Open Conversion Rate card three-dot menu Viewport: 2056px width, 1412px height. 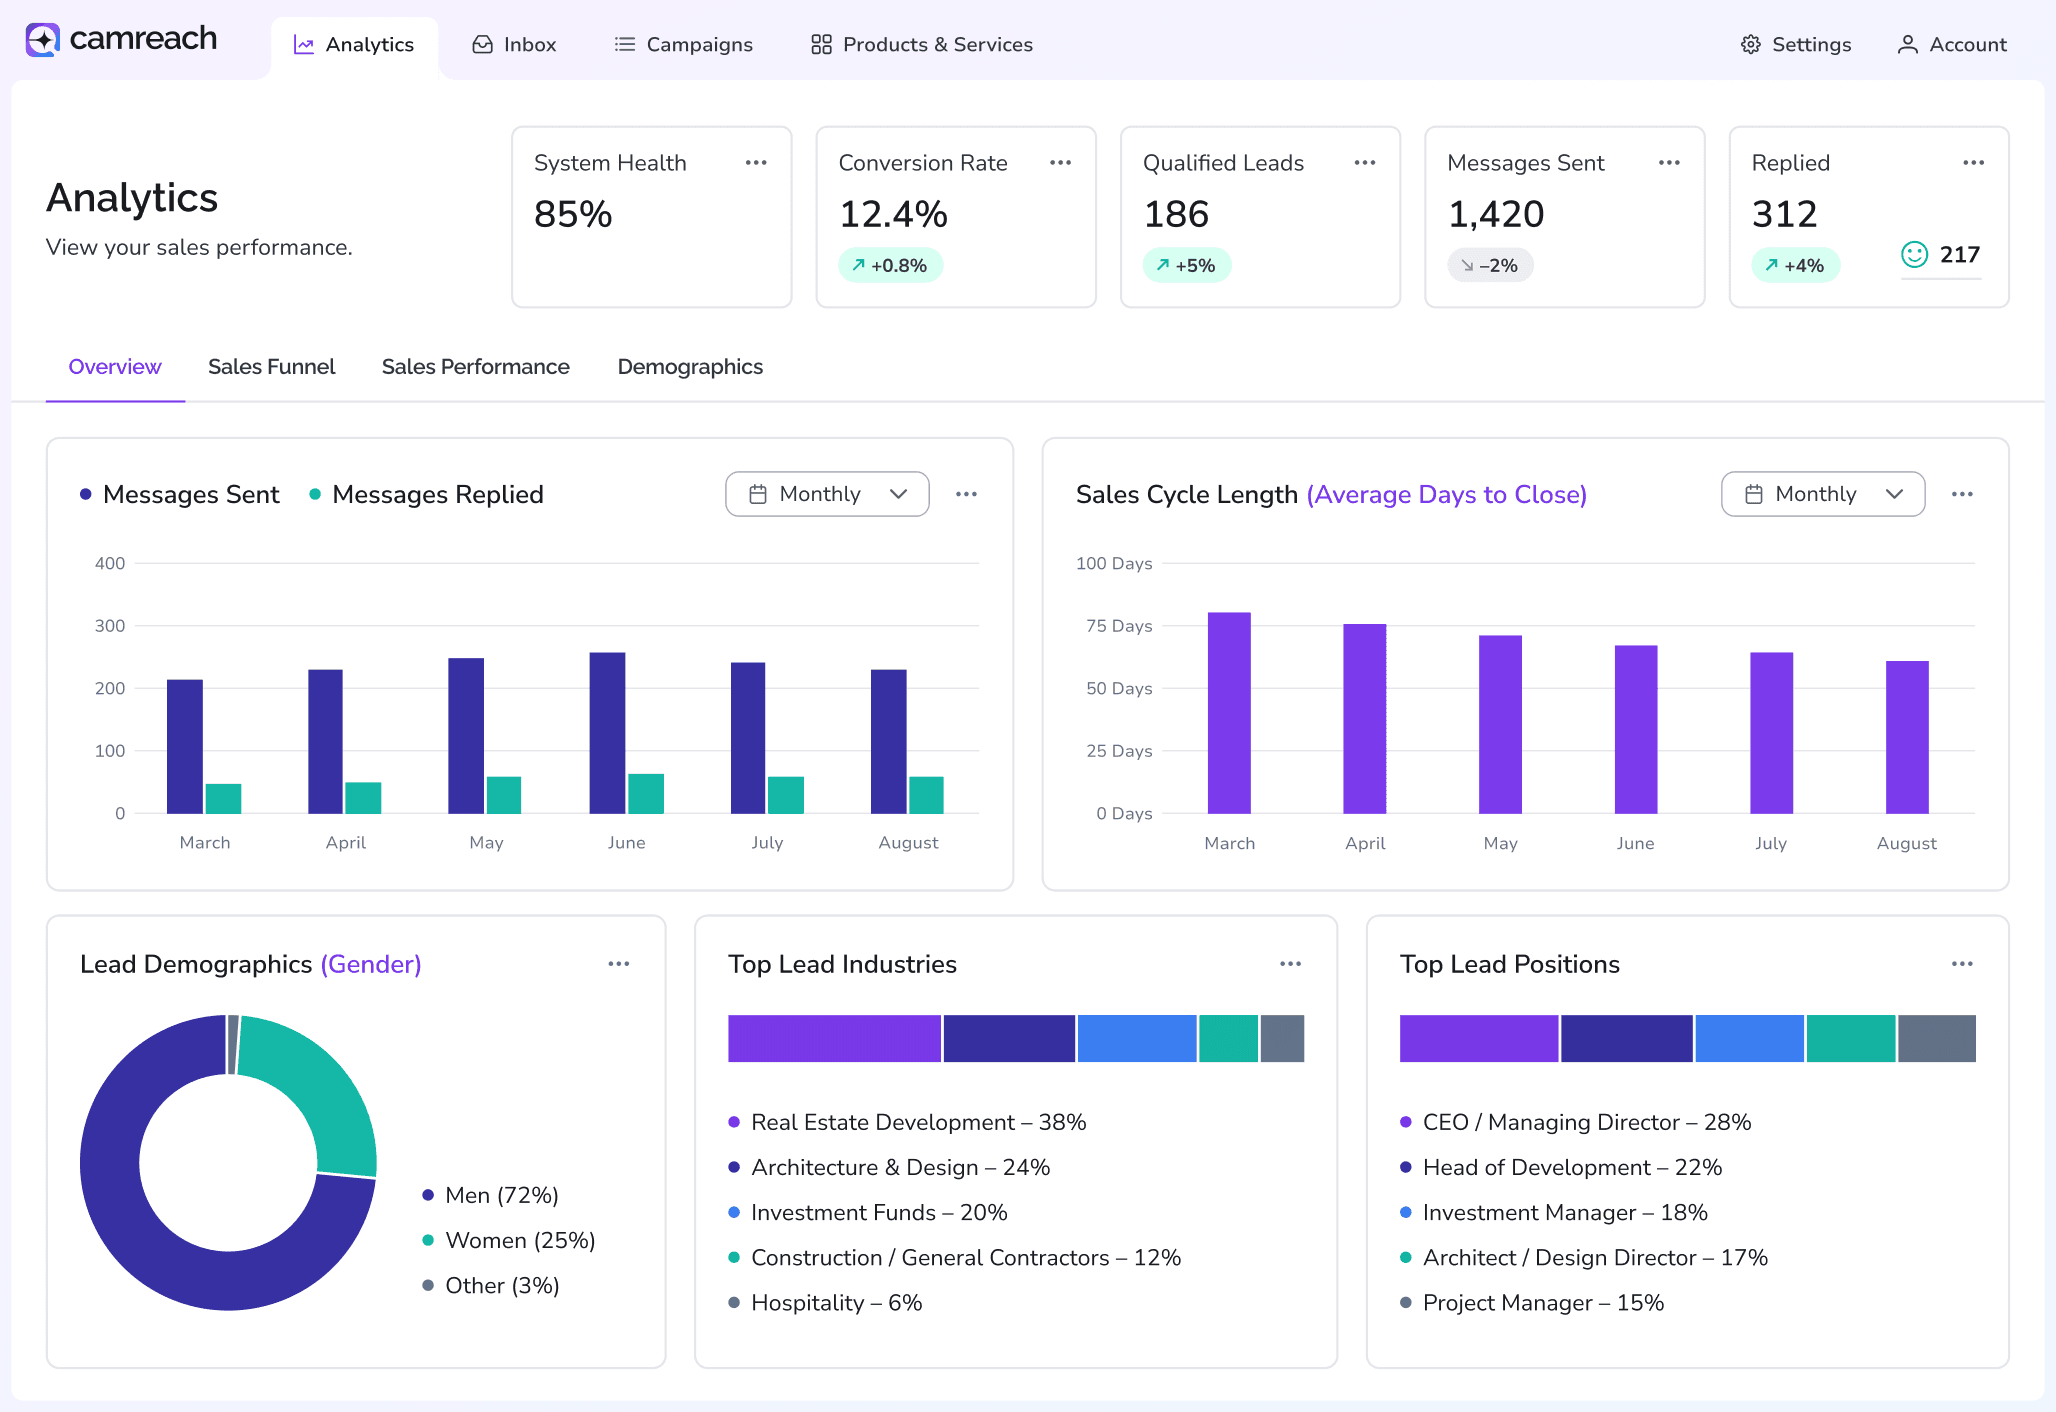(x=1060, y=163)
